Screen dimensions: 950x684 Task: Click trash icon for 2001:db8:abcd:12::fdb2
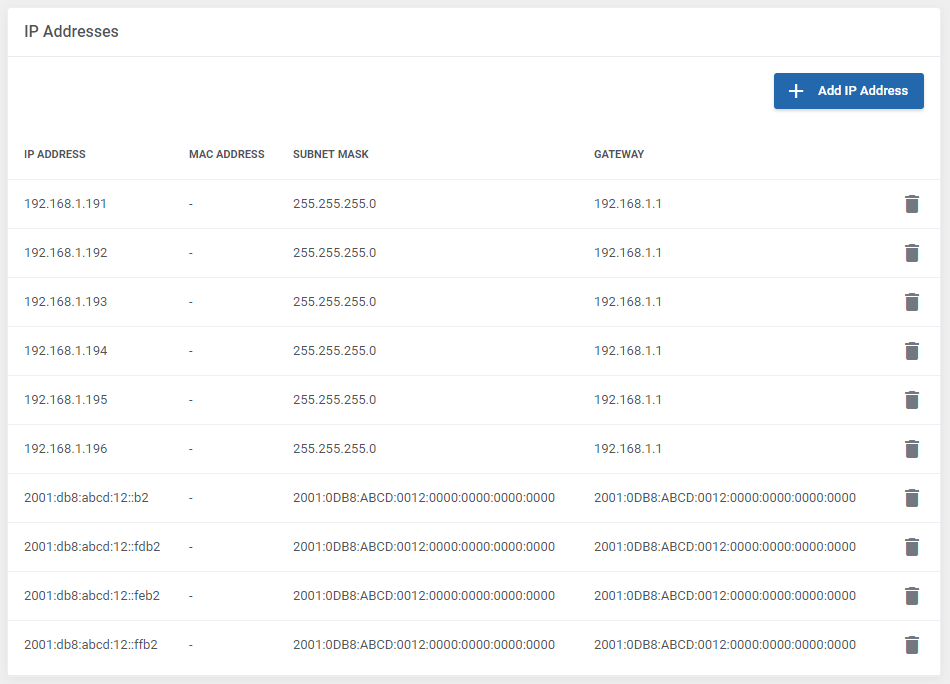pyautogui.click(x=911, y=548)
